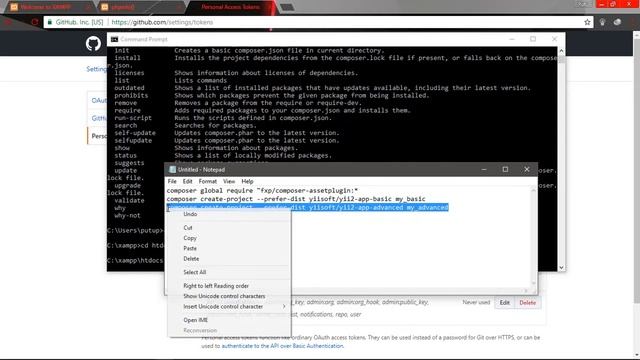
Task: Click the yii2-app-basic line in Notepad
Action: [296, 199]
